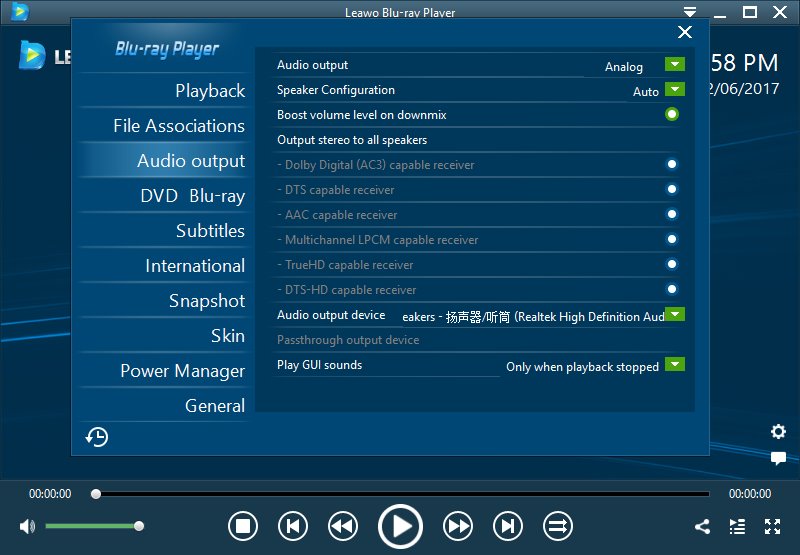Click the rewind button
This screenshot has width=800, height=555.
click(x=342, y=526)
